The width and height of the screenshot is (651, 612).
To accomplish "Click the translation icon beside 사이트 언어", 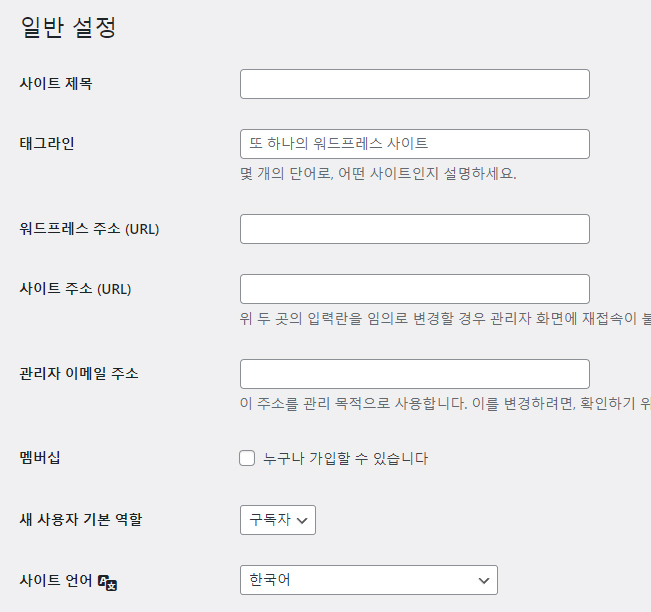I will click(108, 582).
